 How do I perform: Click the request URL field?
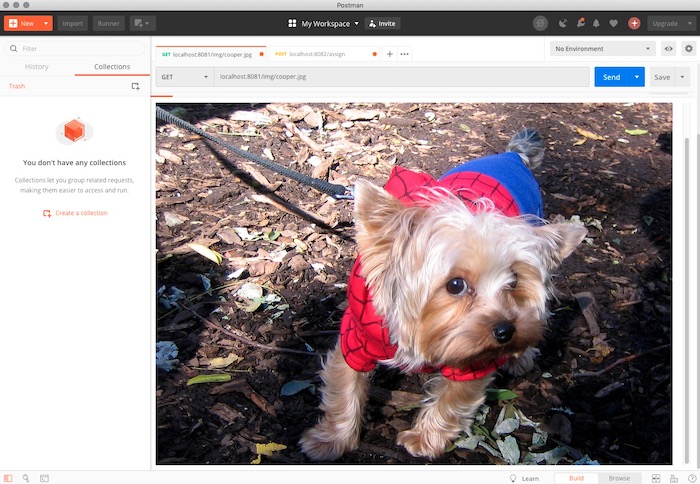402,77
